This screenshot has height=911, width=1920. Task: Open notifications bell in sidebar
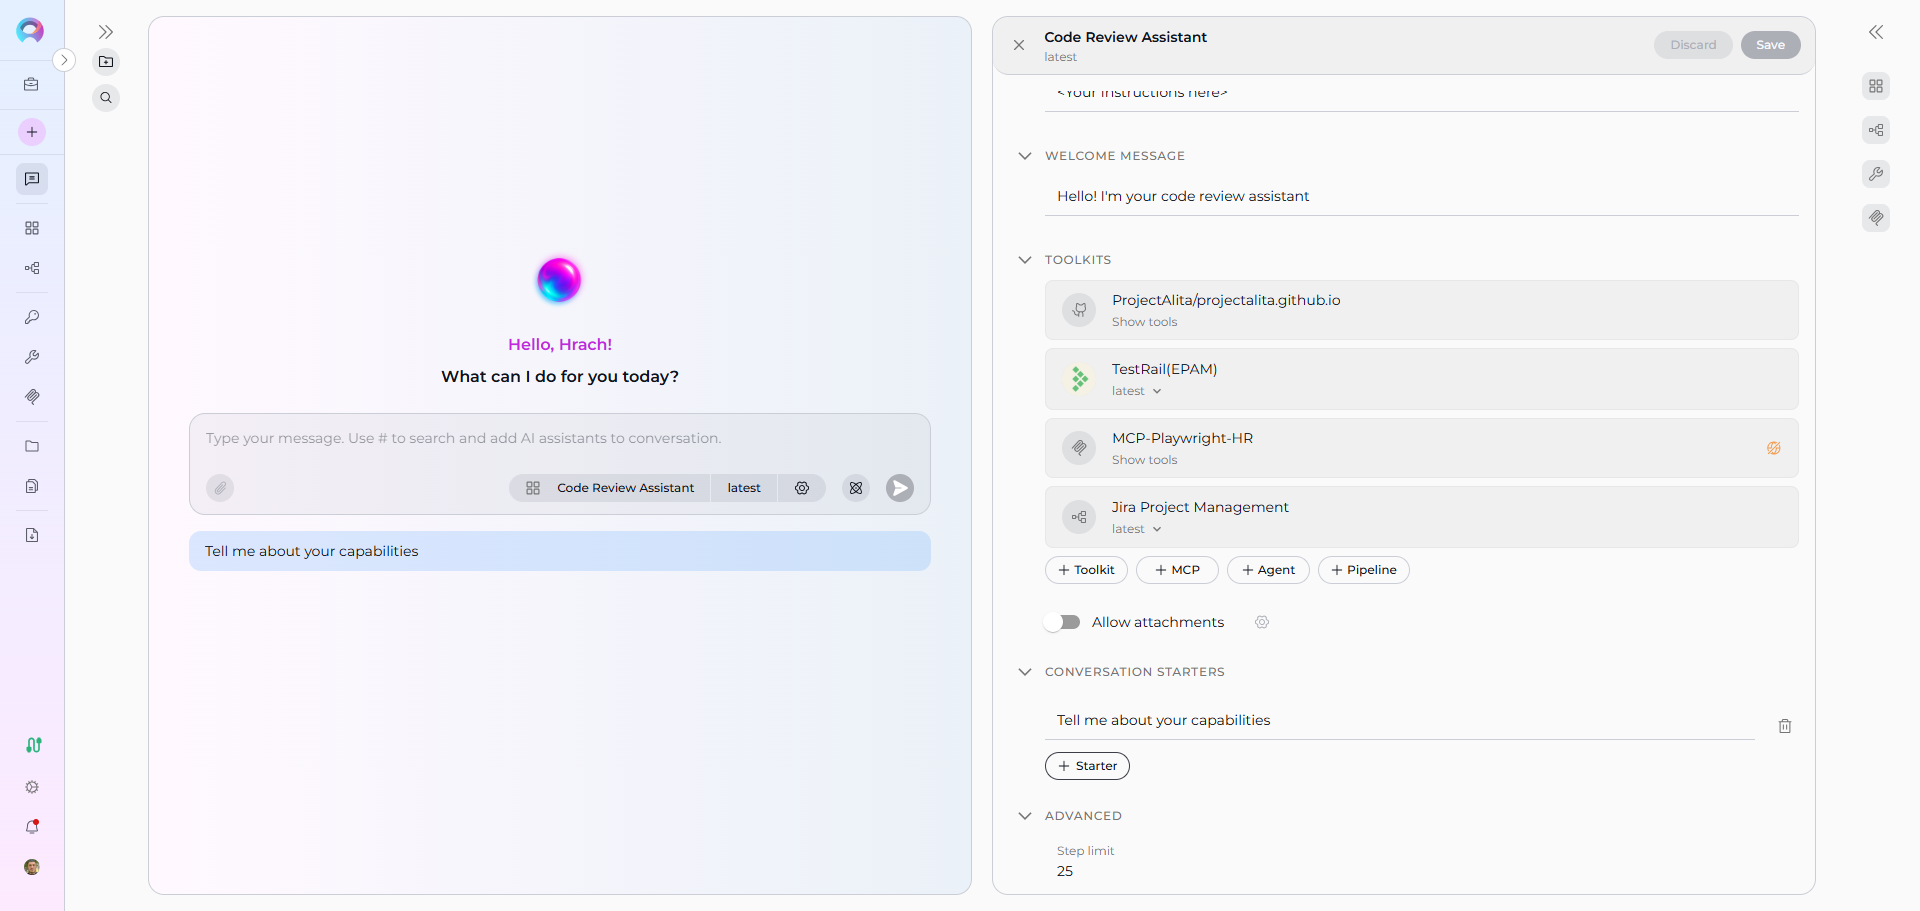[32, 827]
